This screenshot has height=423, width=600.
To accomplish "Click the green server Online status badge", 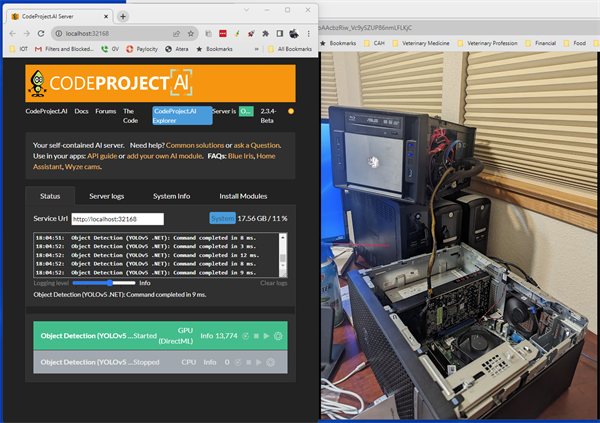I will point(246,111).
